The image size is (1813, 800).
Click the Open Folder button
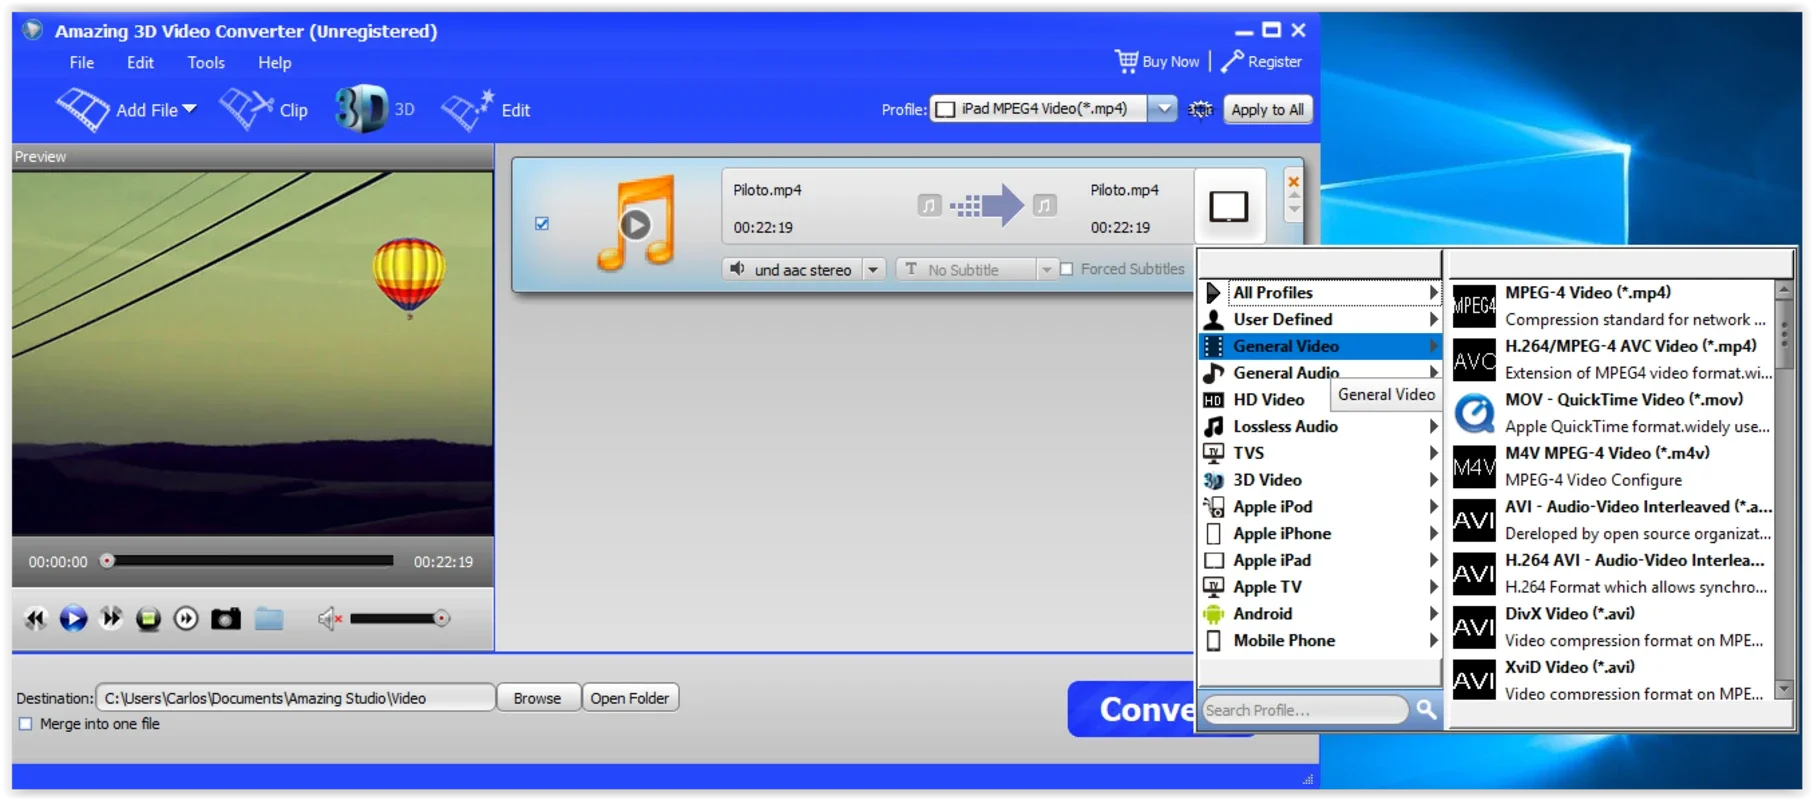[x=629, y=698]
